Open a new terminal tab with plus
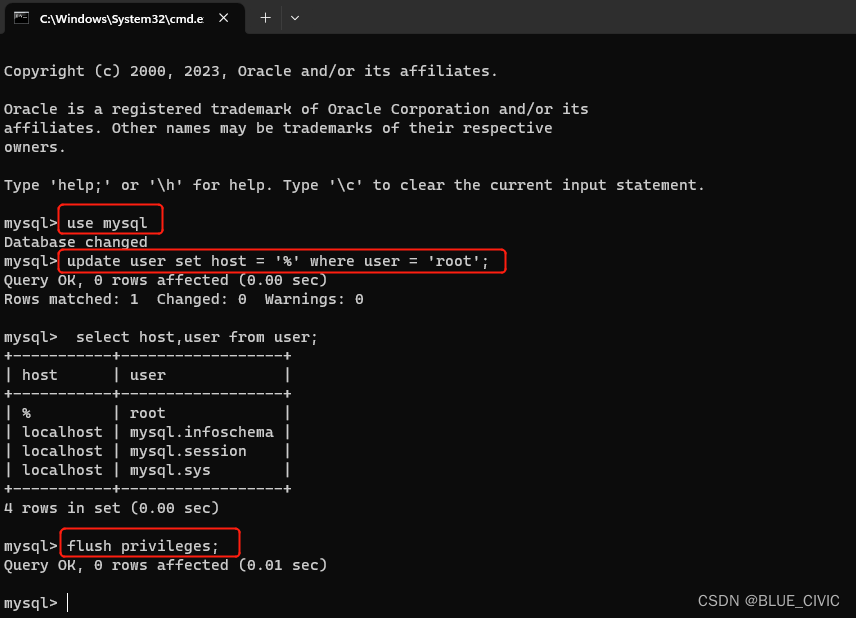 265,18
